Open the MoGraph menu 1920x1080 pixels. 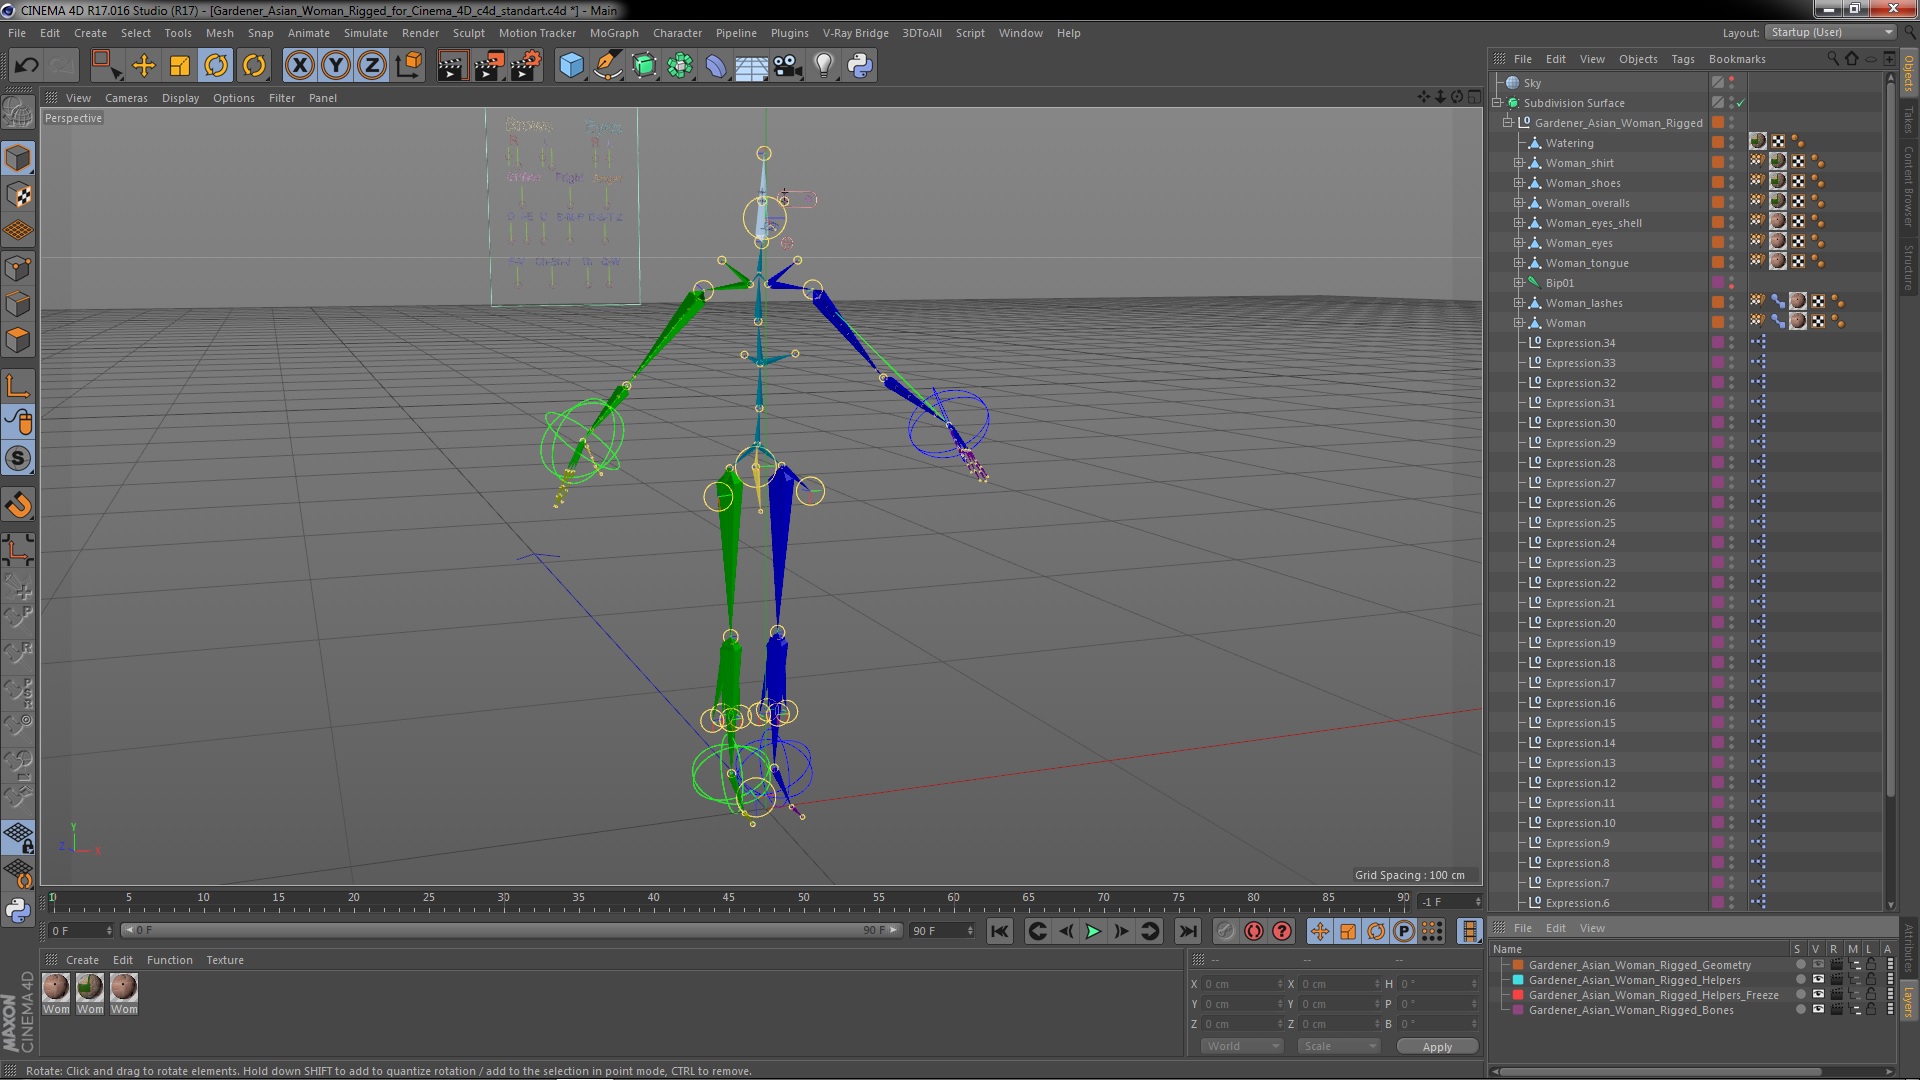point(613,33)
